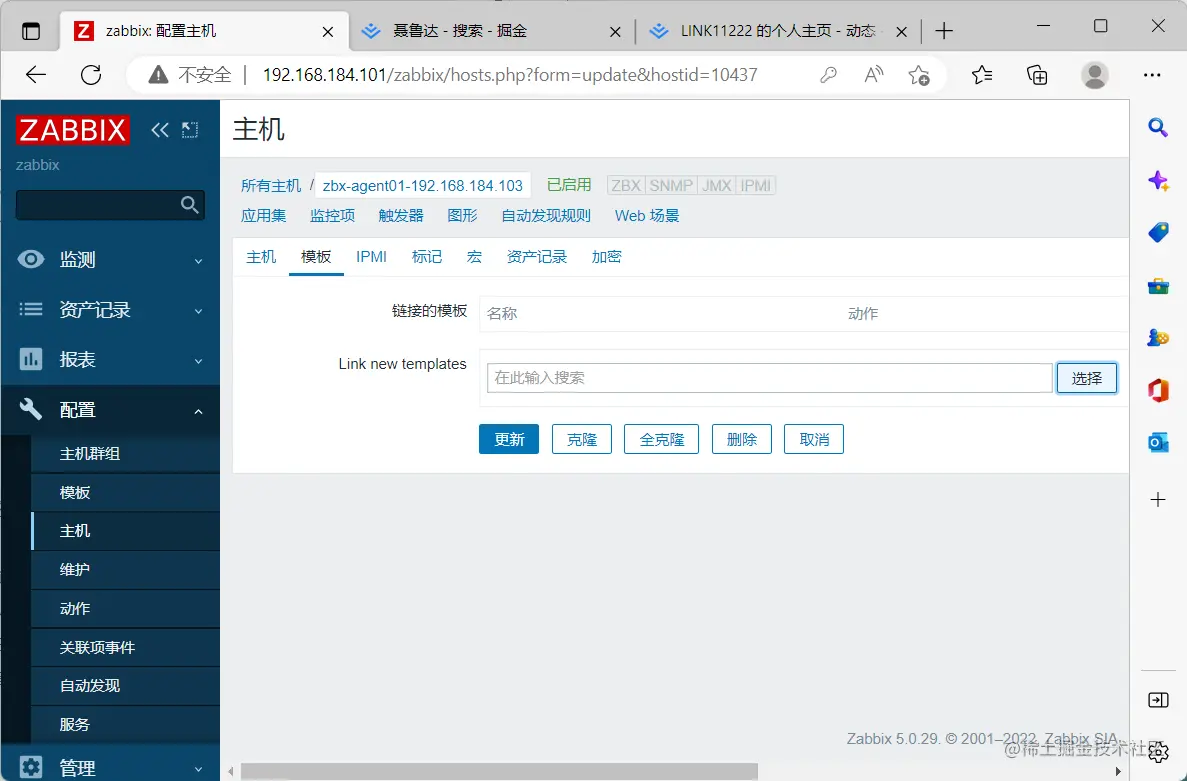Click the 删除 button
This screenshot has height=781, width=1187.
[742, 439]
